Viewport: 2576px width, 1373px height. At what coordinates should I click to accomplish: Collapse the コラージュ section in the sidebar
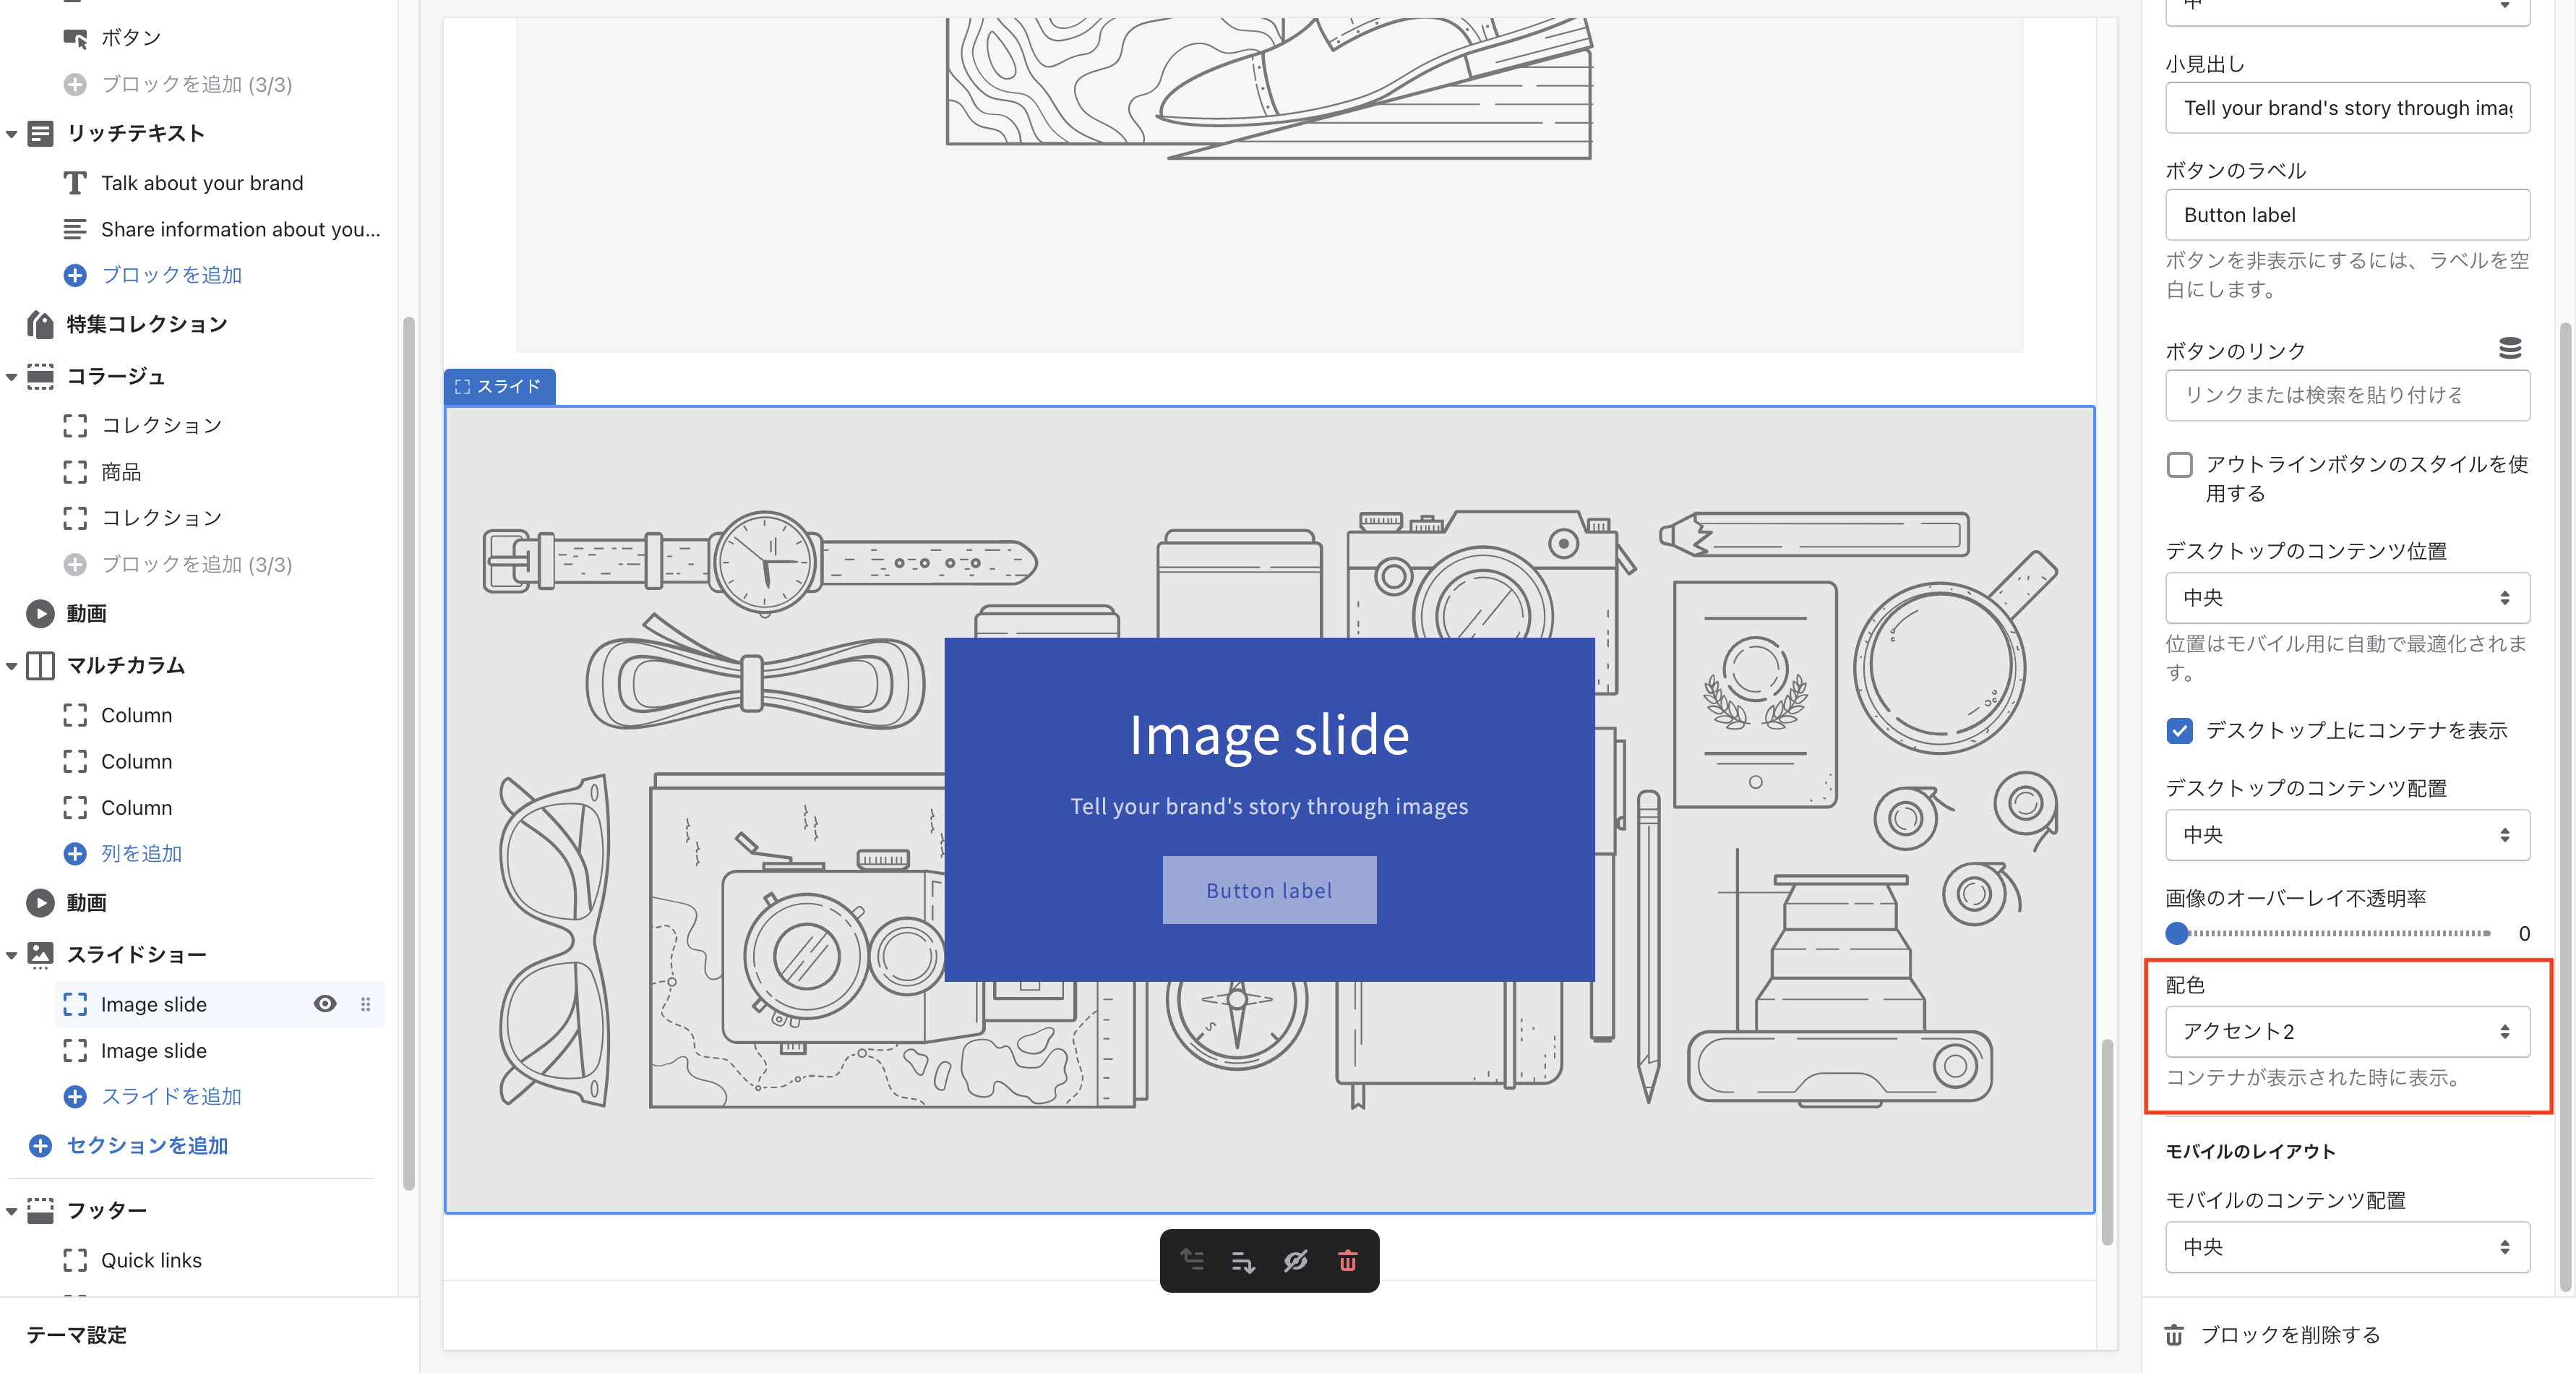[x=10, y=376]
